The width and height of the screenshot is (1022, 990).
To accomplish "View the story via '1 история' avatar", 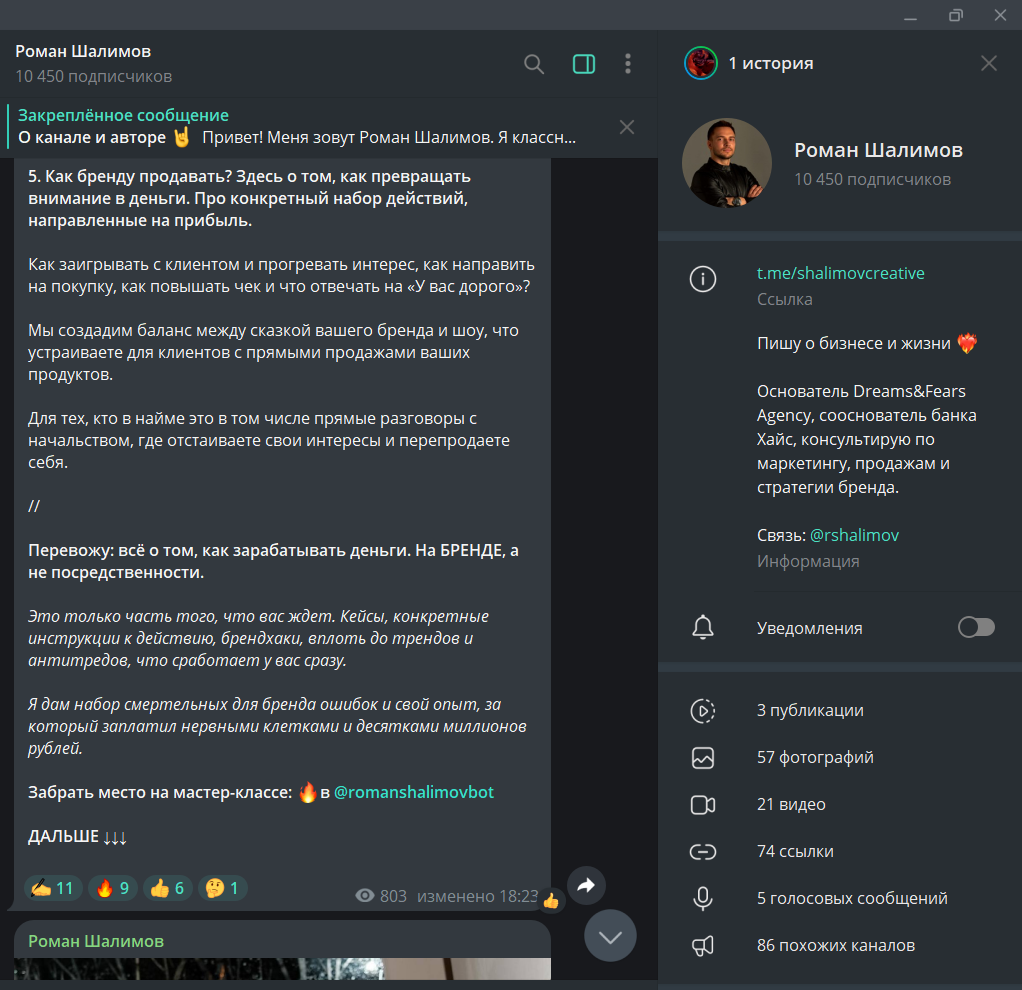I will (701, 63).
